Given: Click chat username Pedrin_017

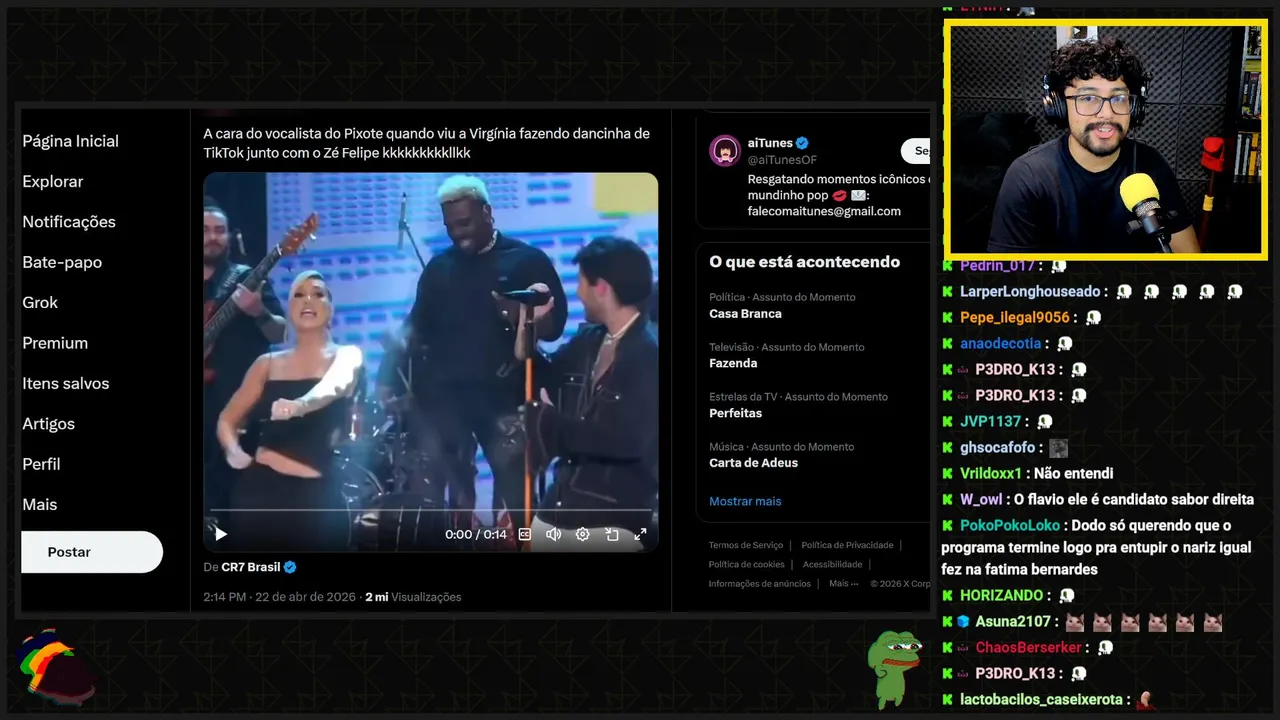Looking at the screenshot, I should [997, 265].
